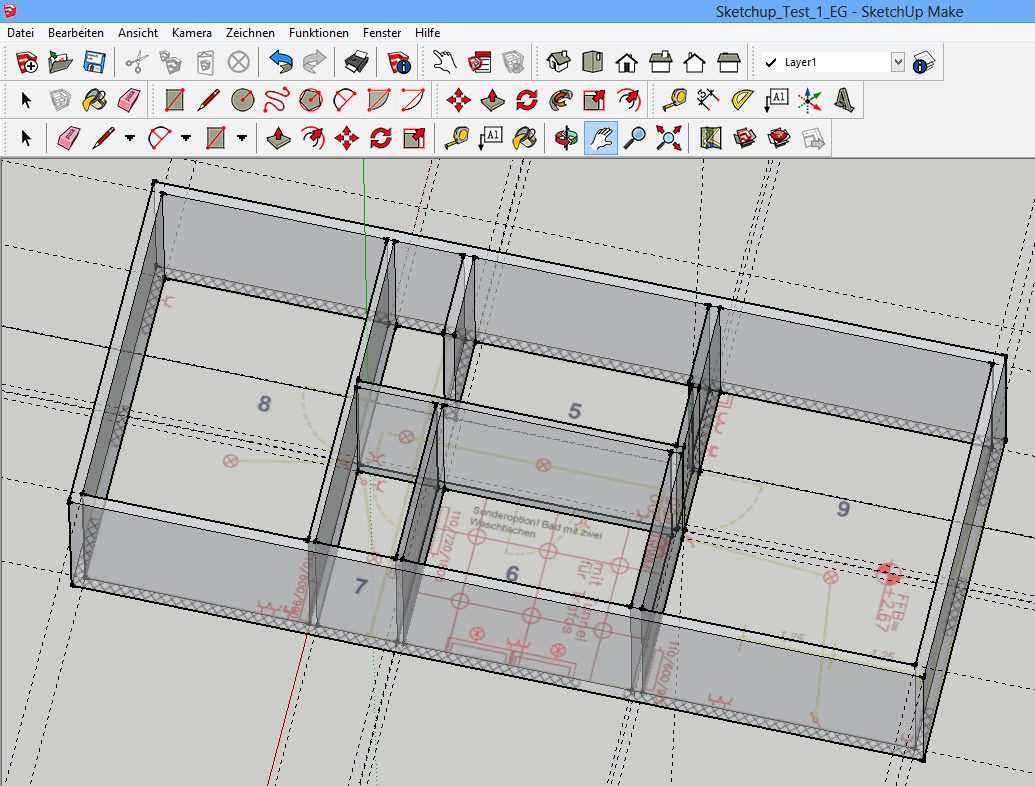Click the scissors cut icon
The height and width of the screenshot is (786, 1035).
click(x=137, y=62)
